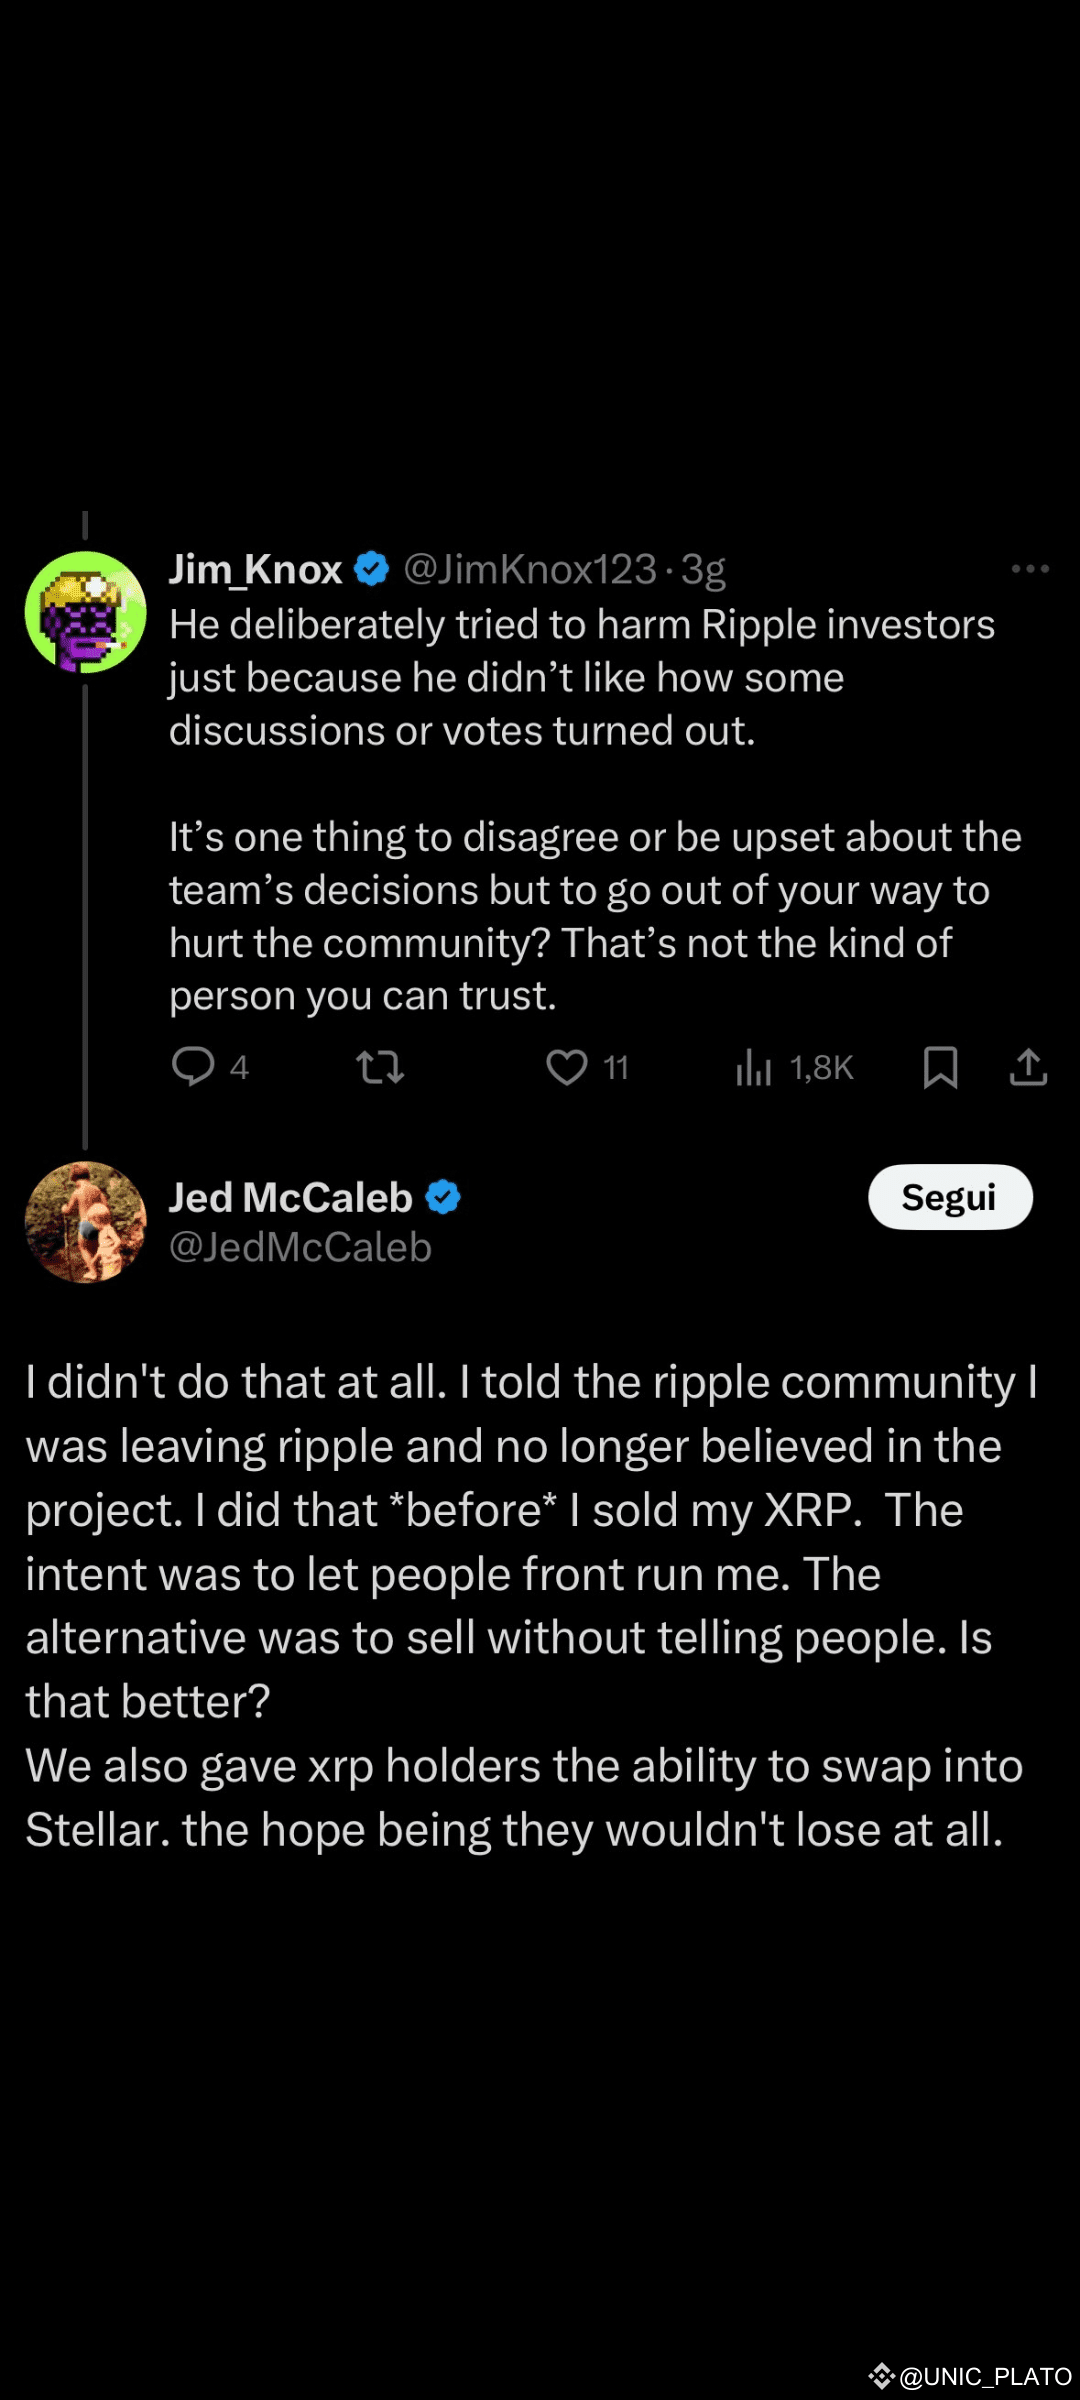Click the 11 likes count
Viewport: 1080px width, 2400px height.
tap(616, 1068)
